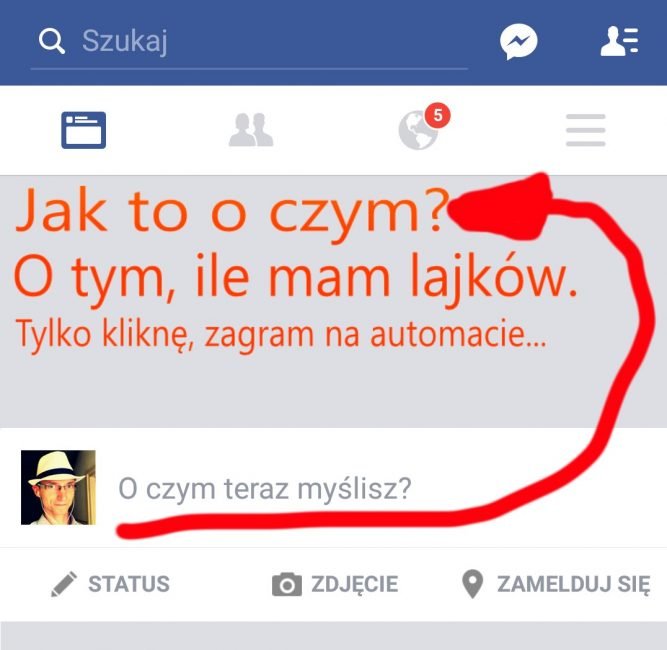This screenshot has width=667, height=650.
Task: Switch to the News Feed tab
Action: click(83, 130)
